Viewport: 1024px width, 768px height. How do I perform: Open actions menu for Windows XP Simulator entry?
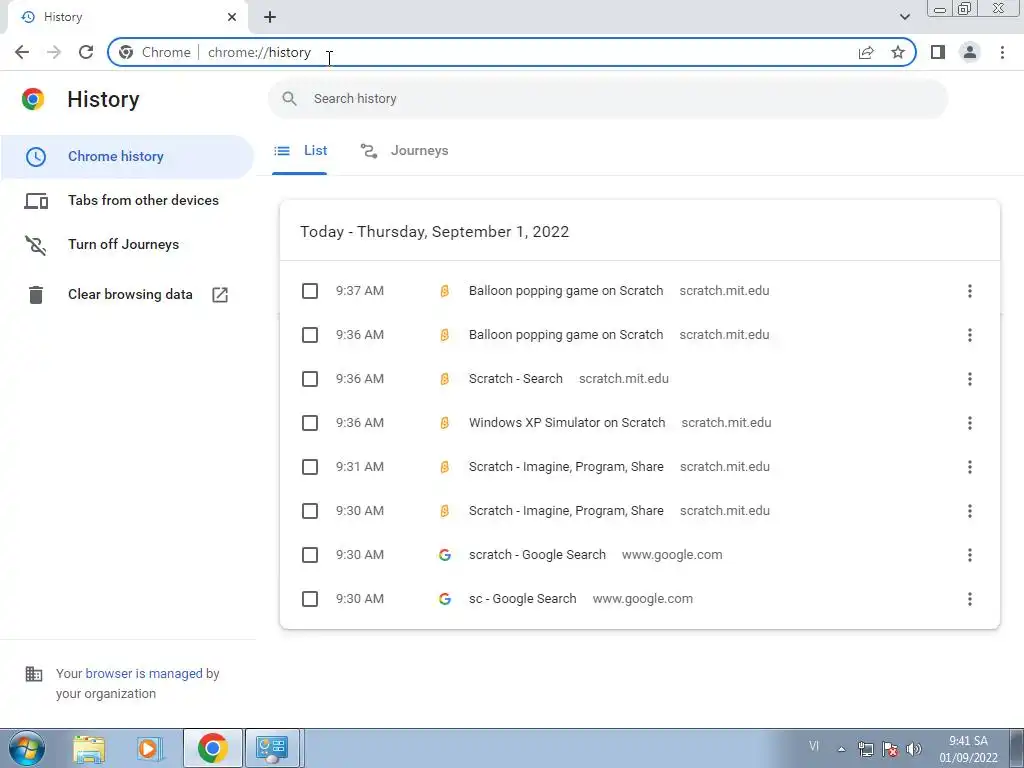[970, 423]
